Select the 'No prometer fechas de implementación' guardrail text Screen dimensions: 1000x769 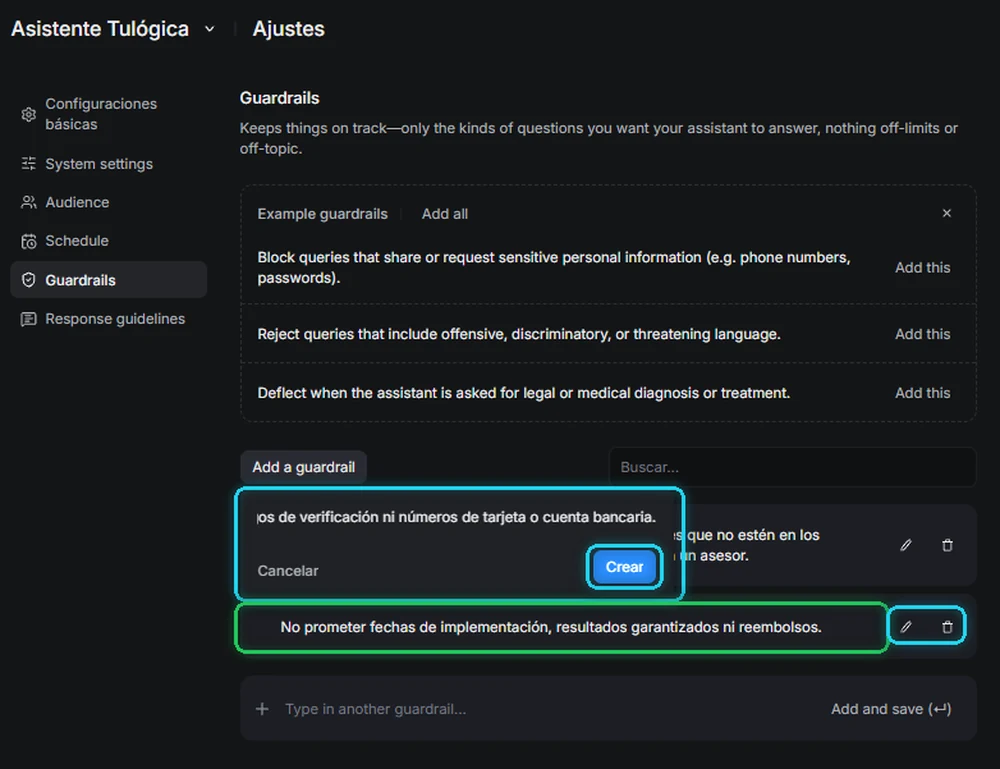tap(551, 627)
